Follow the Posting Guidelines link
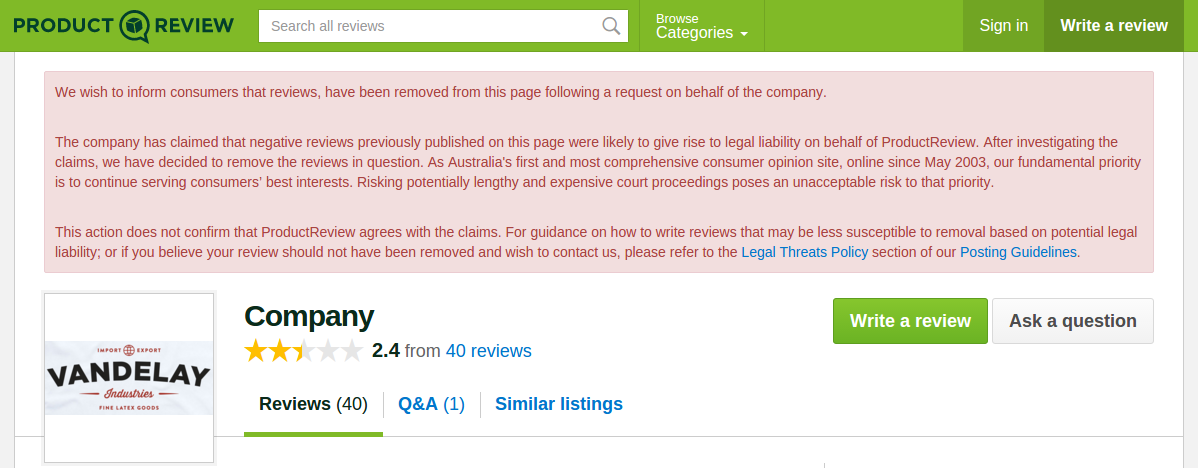 pos(1018,252)
